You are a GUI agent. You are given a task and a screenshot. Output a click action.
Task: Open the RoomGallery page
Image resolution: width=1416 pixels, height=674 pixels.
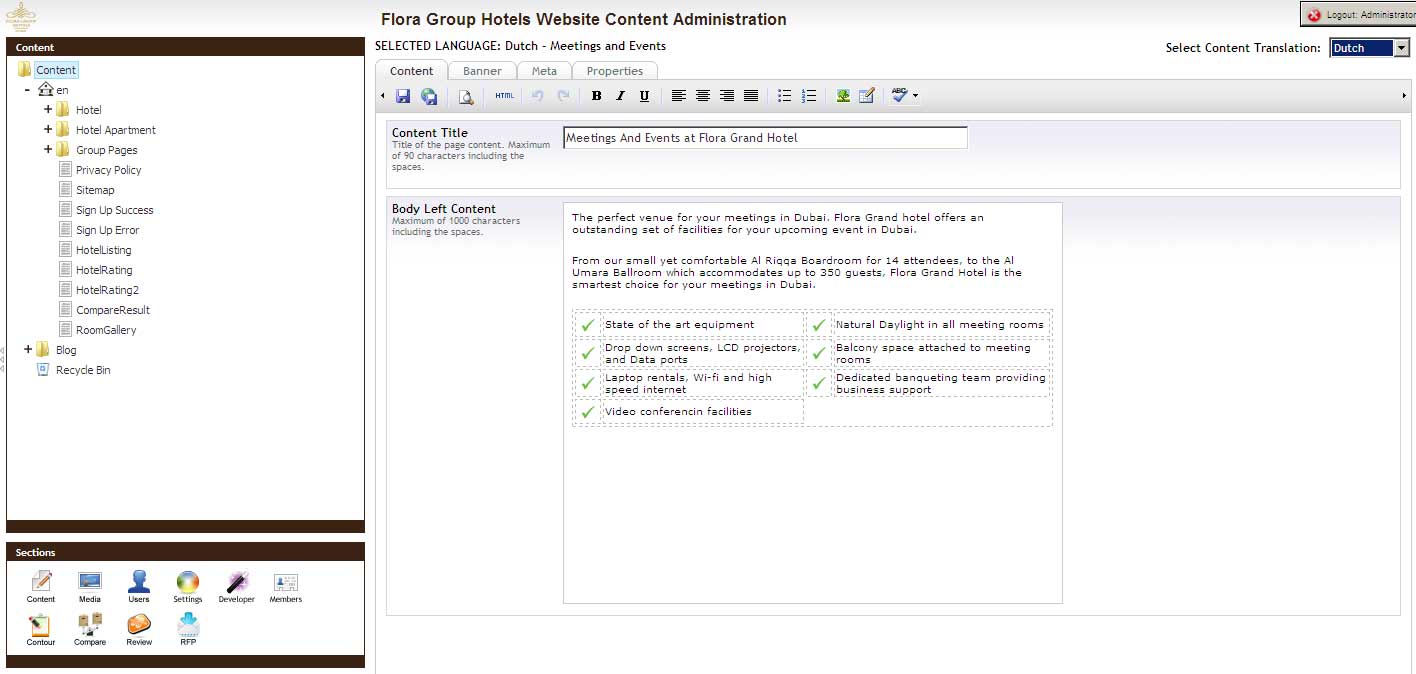[x=106, y=330]
